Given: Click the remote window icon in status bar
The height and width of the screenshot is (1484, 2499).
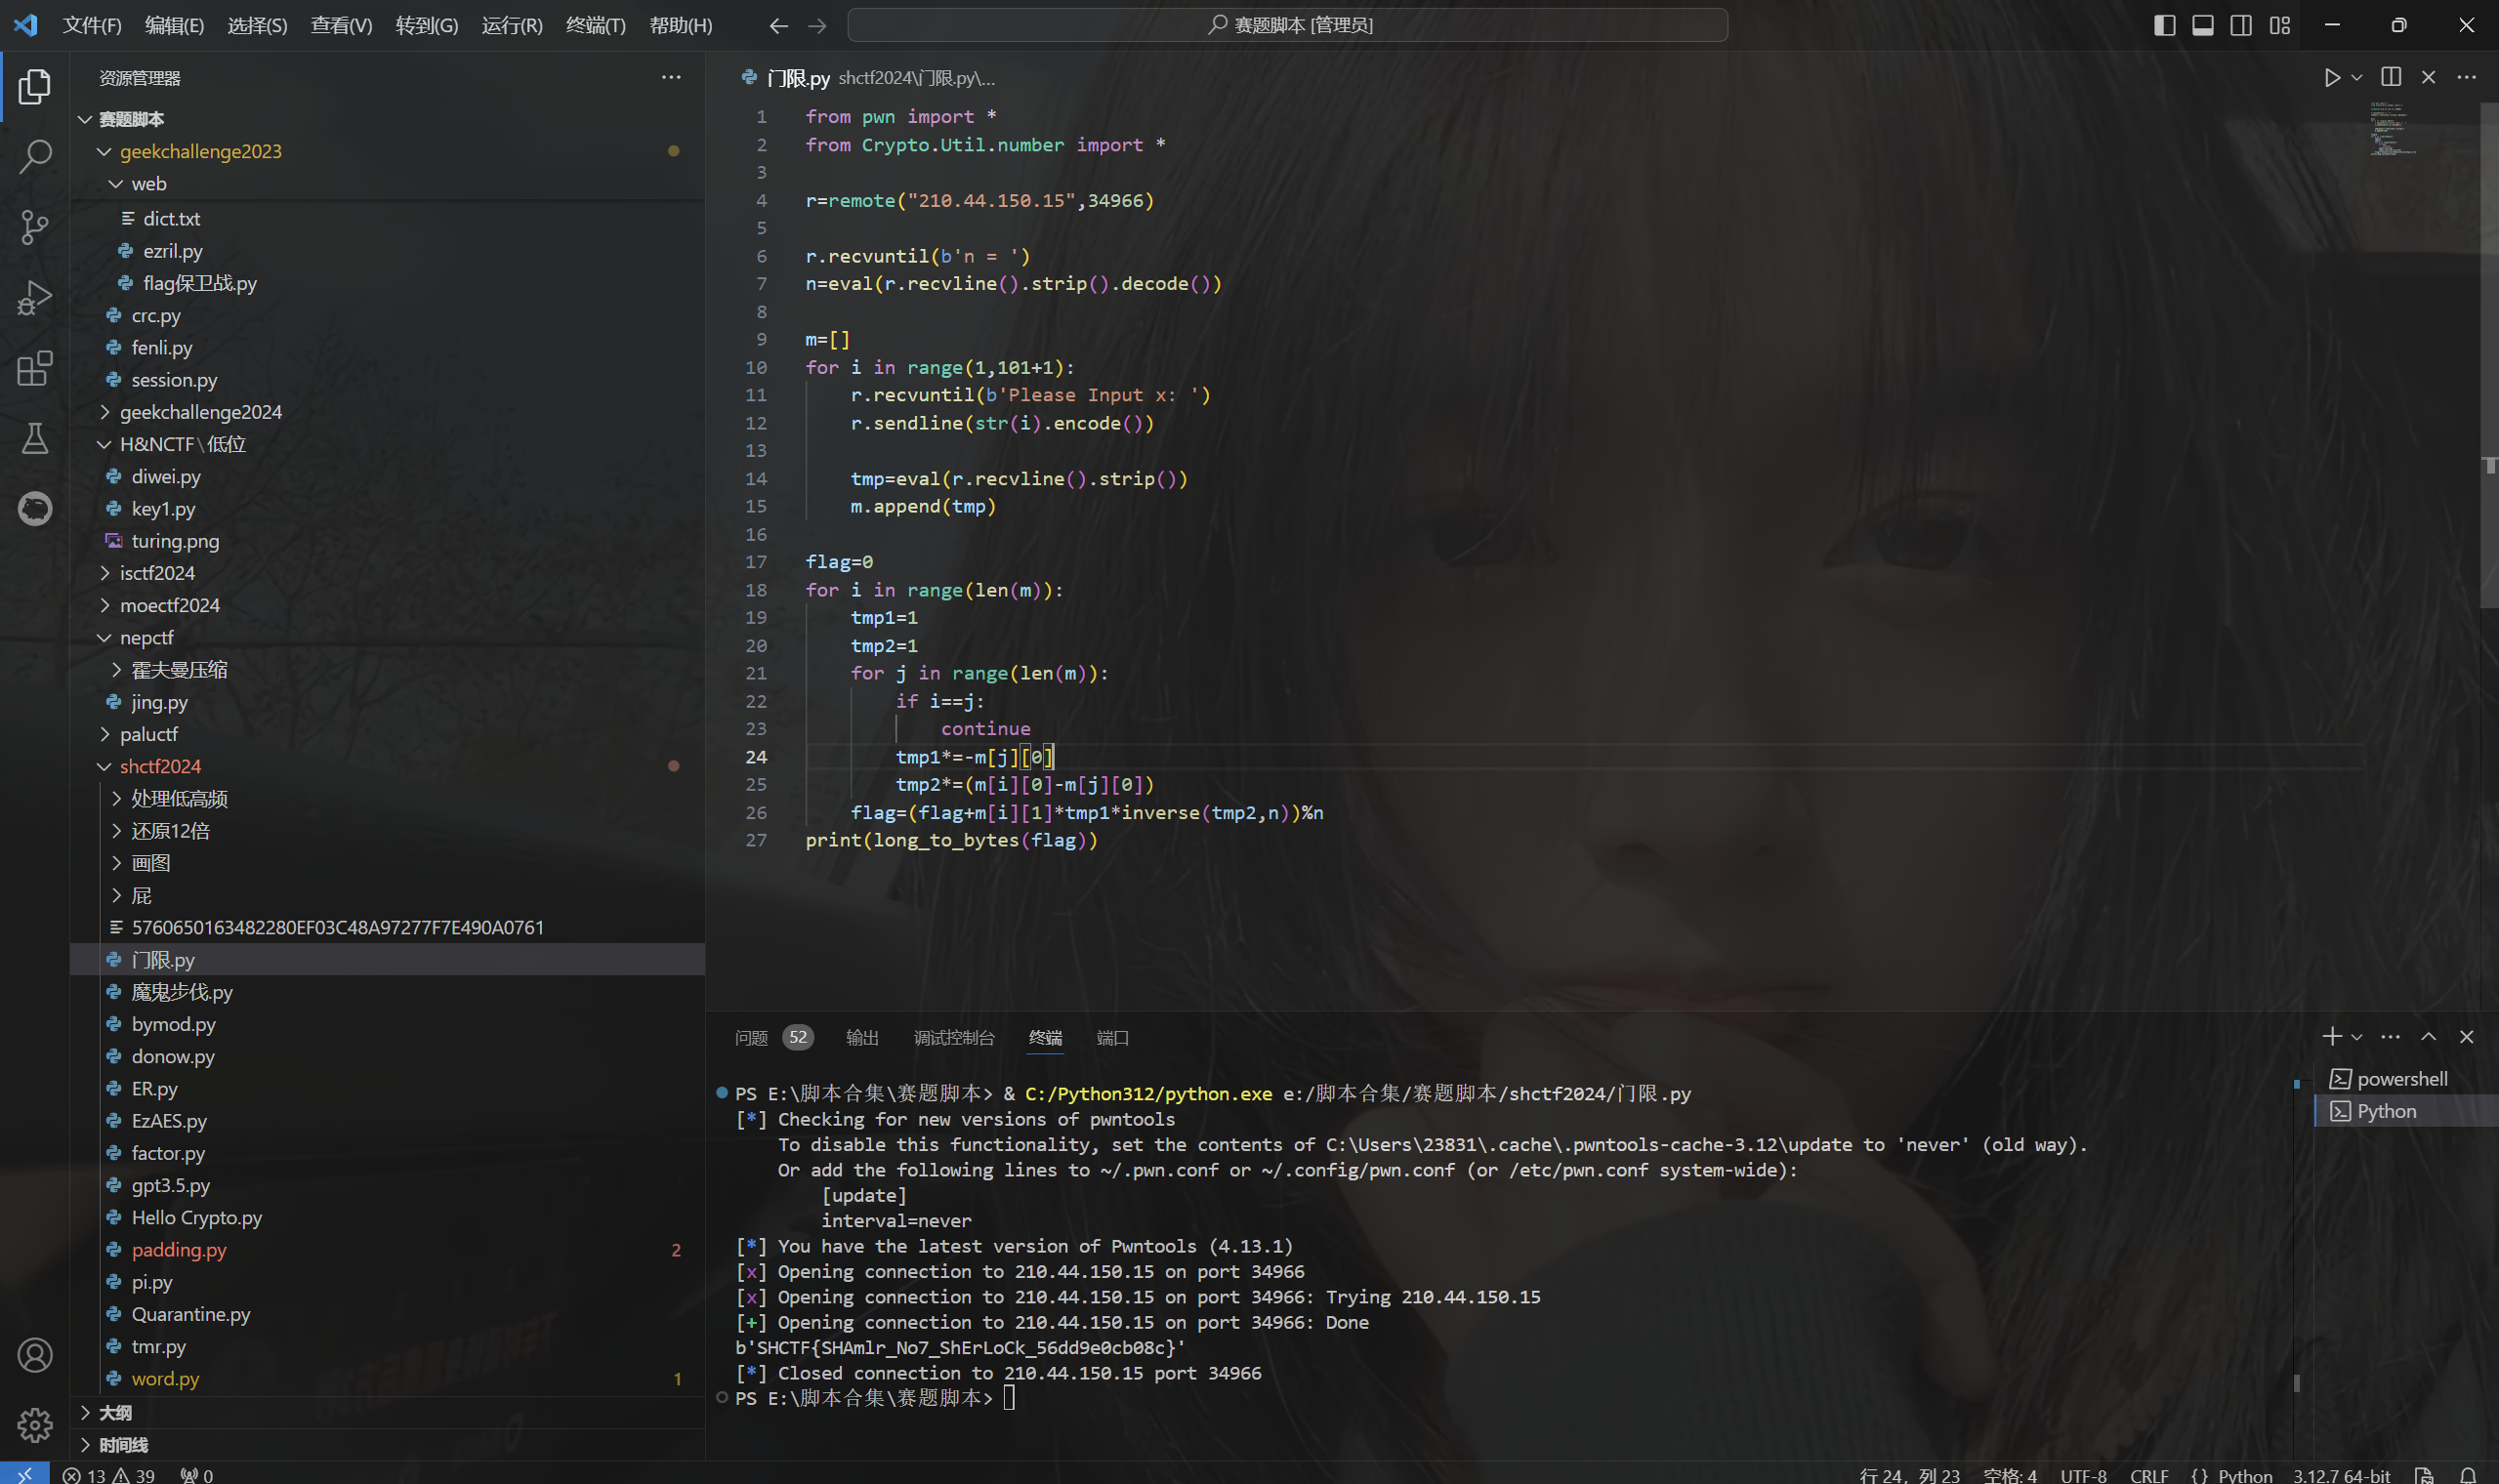Looking at the screenshot, I should click(24, 1475).
